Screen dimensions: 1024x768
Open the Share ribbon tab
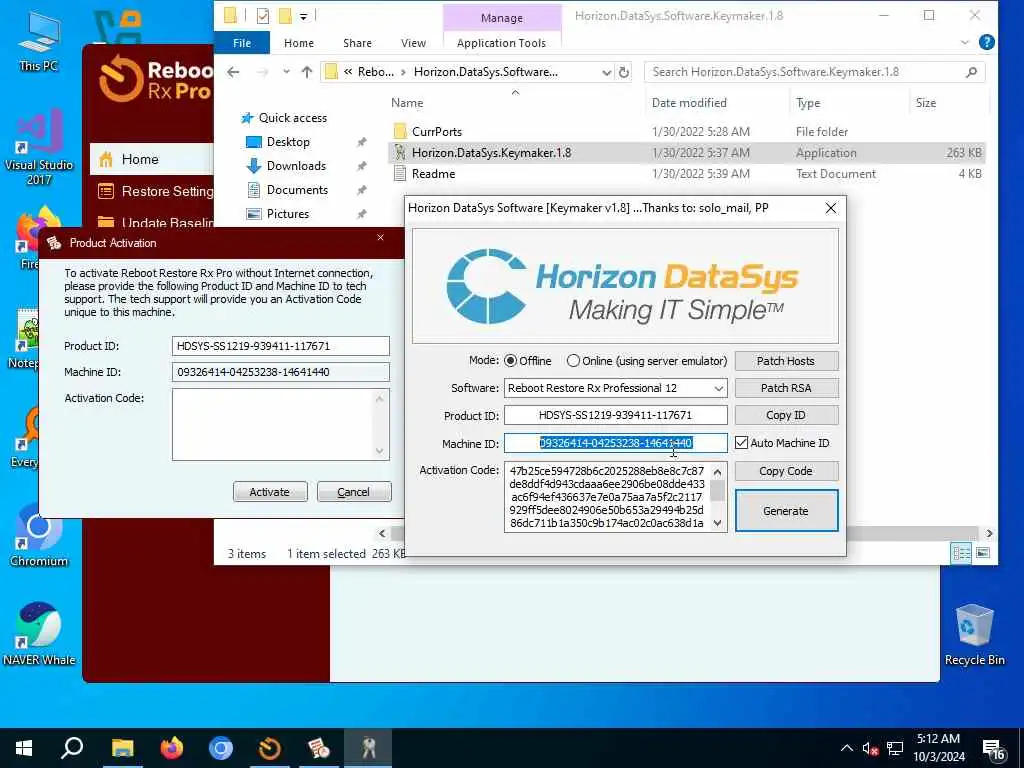[x=357, y=43]
